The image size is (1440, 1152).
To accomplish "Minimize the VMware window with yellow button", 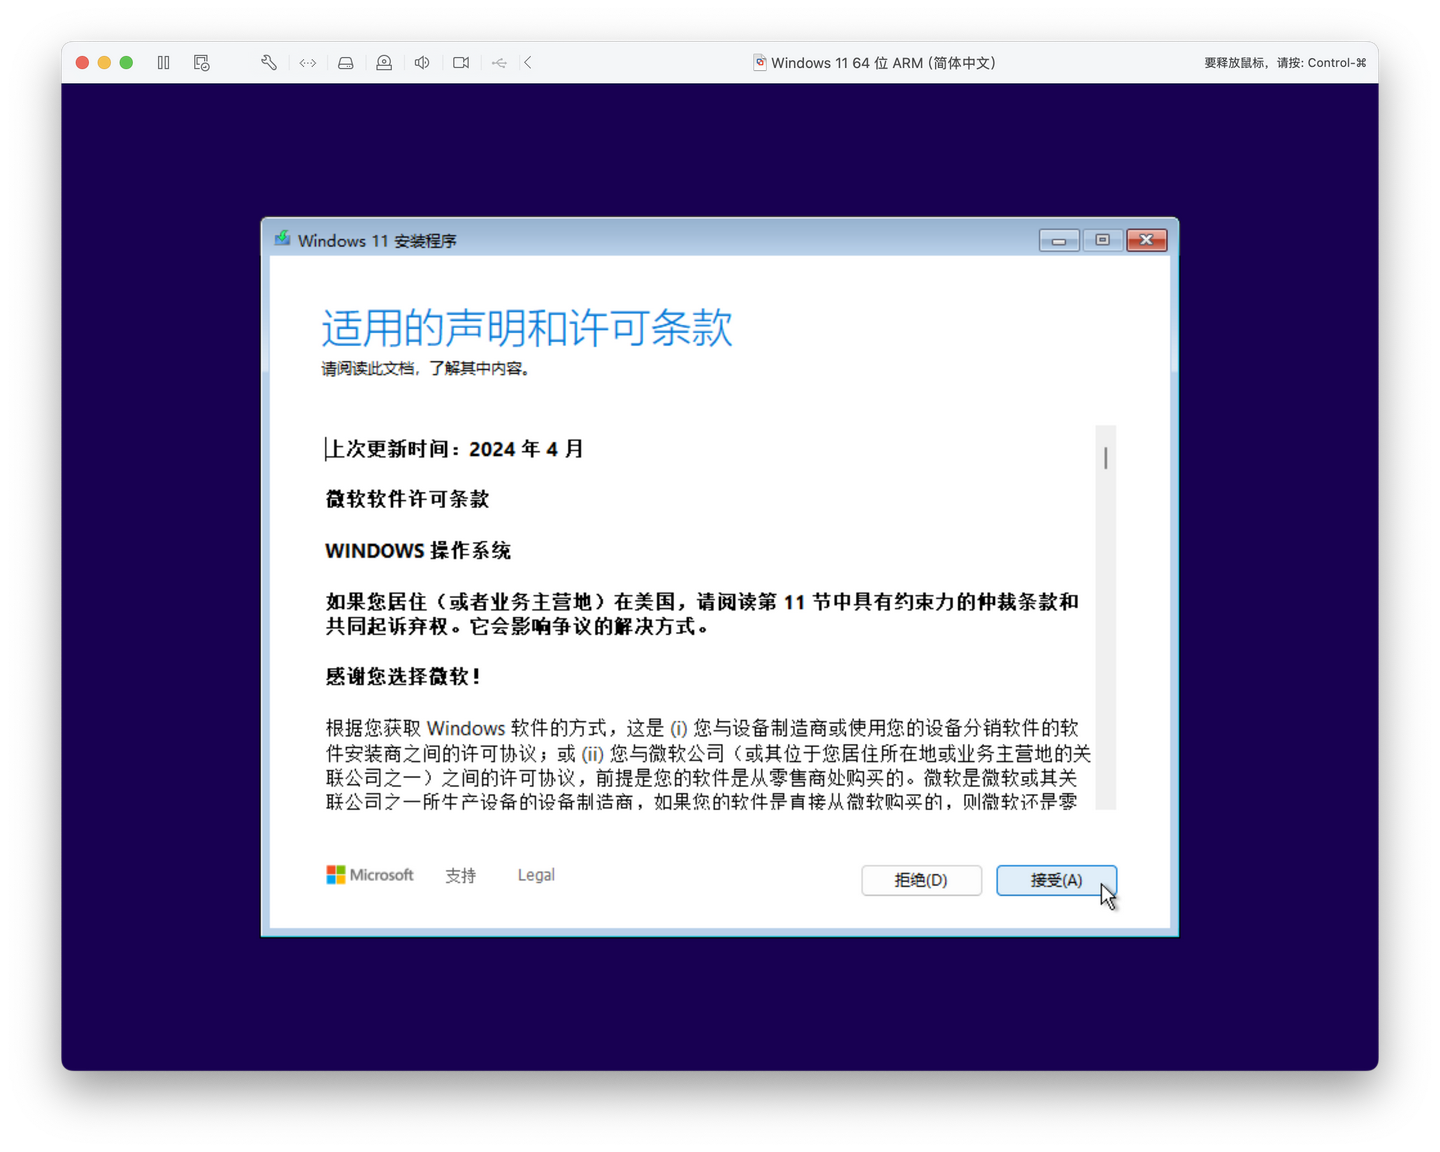I will [104, 63].
